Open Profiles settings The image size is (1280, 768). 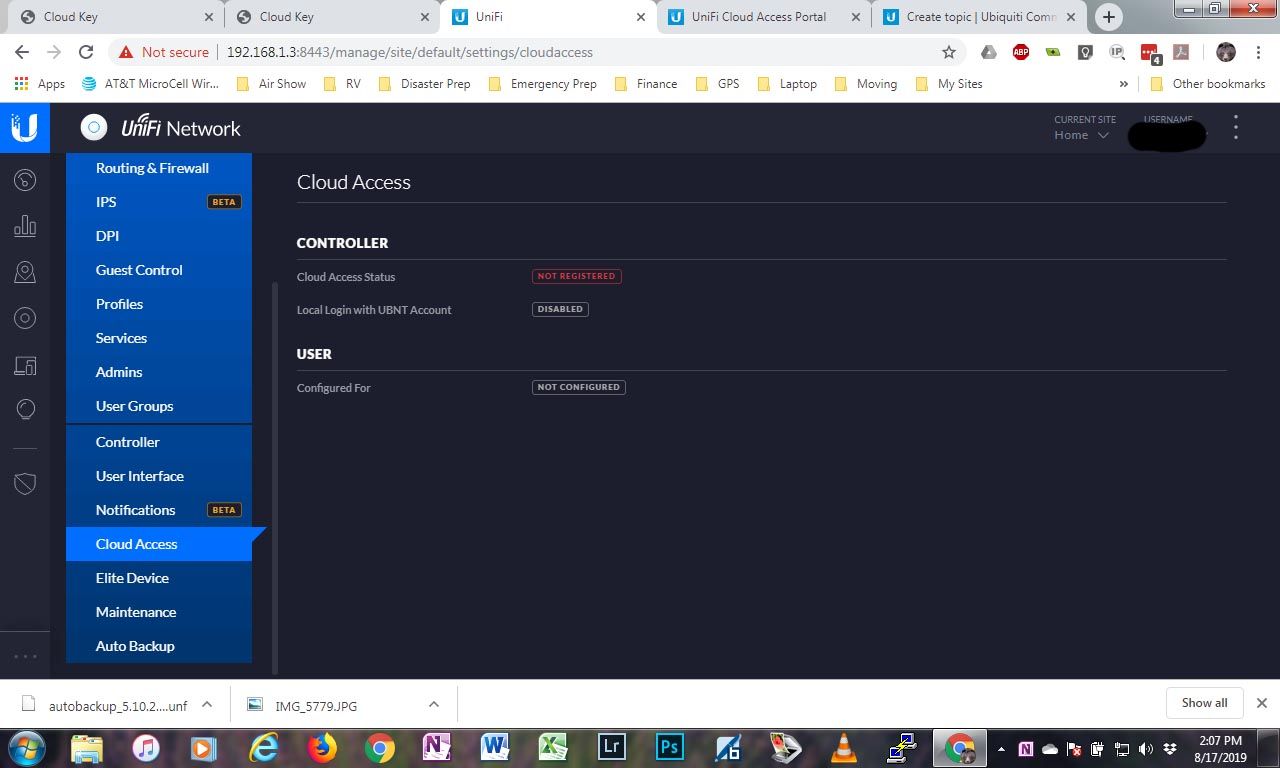point(159,304)
